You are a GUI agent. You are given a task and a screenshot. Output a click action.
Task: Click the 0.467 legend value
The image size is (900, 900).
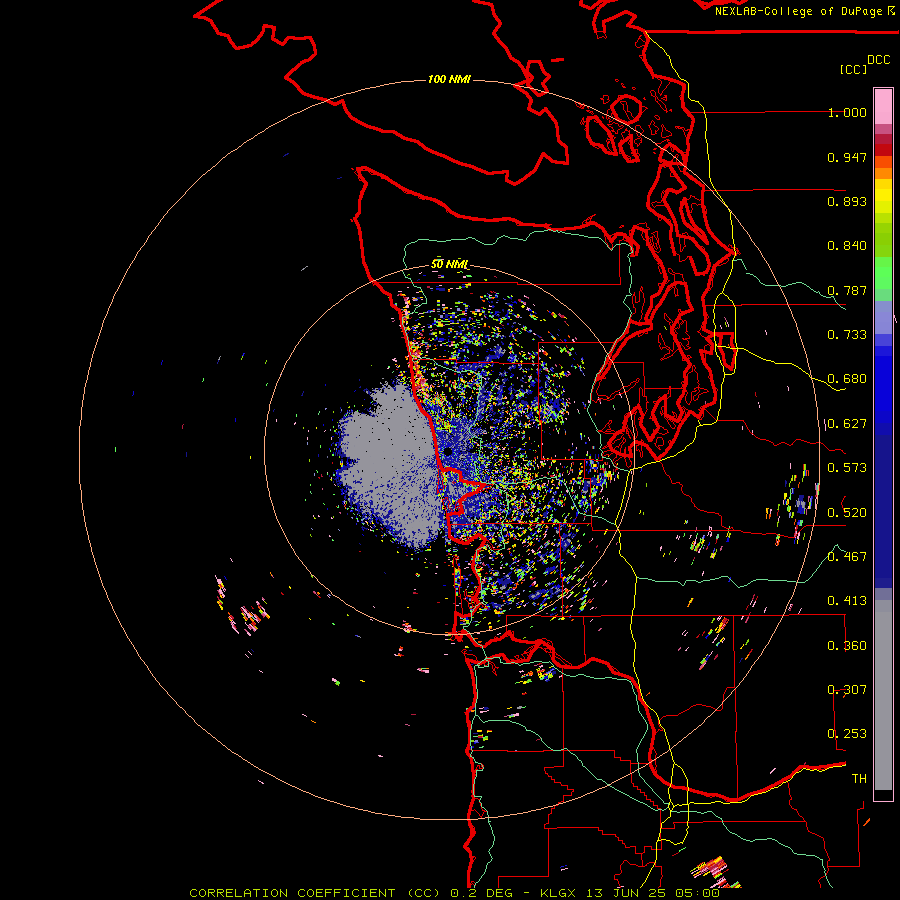pyautogui.click(x=847, y=557)
